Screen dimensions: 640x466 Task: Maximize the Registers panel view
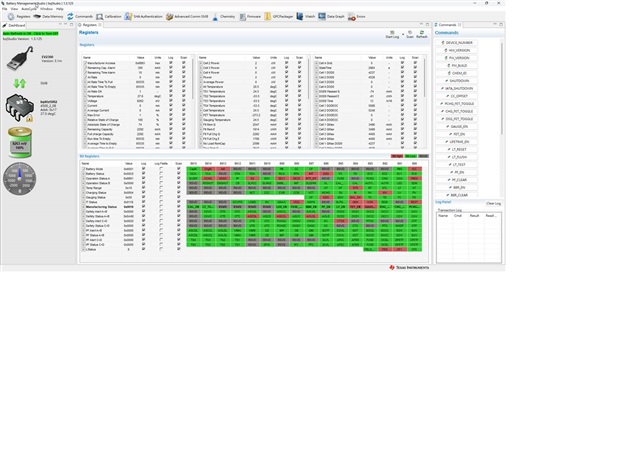click(427, 24)
